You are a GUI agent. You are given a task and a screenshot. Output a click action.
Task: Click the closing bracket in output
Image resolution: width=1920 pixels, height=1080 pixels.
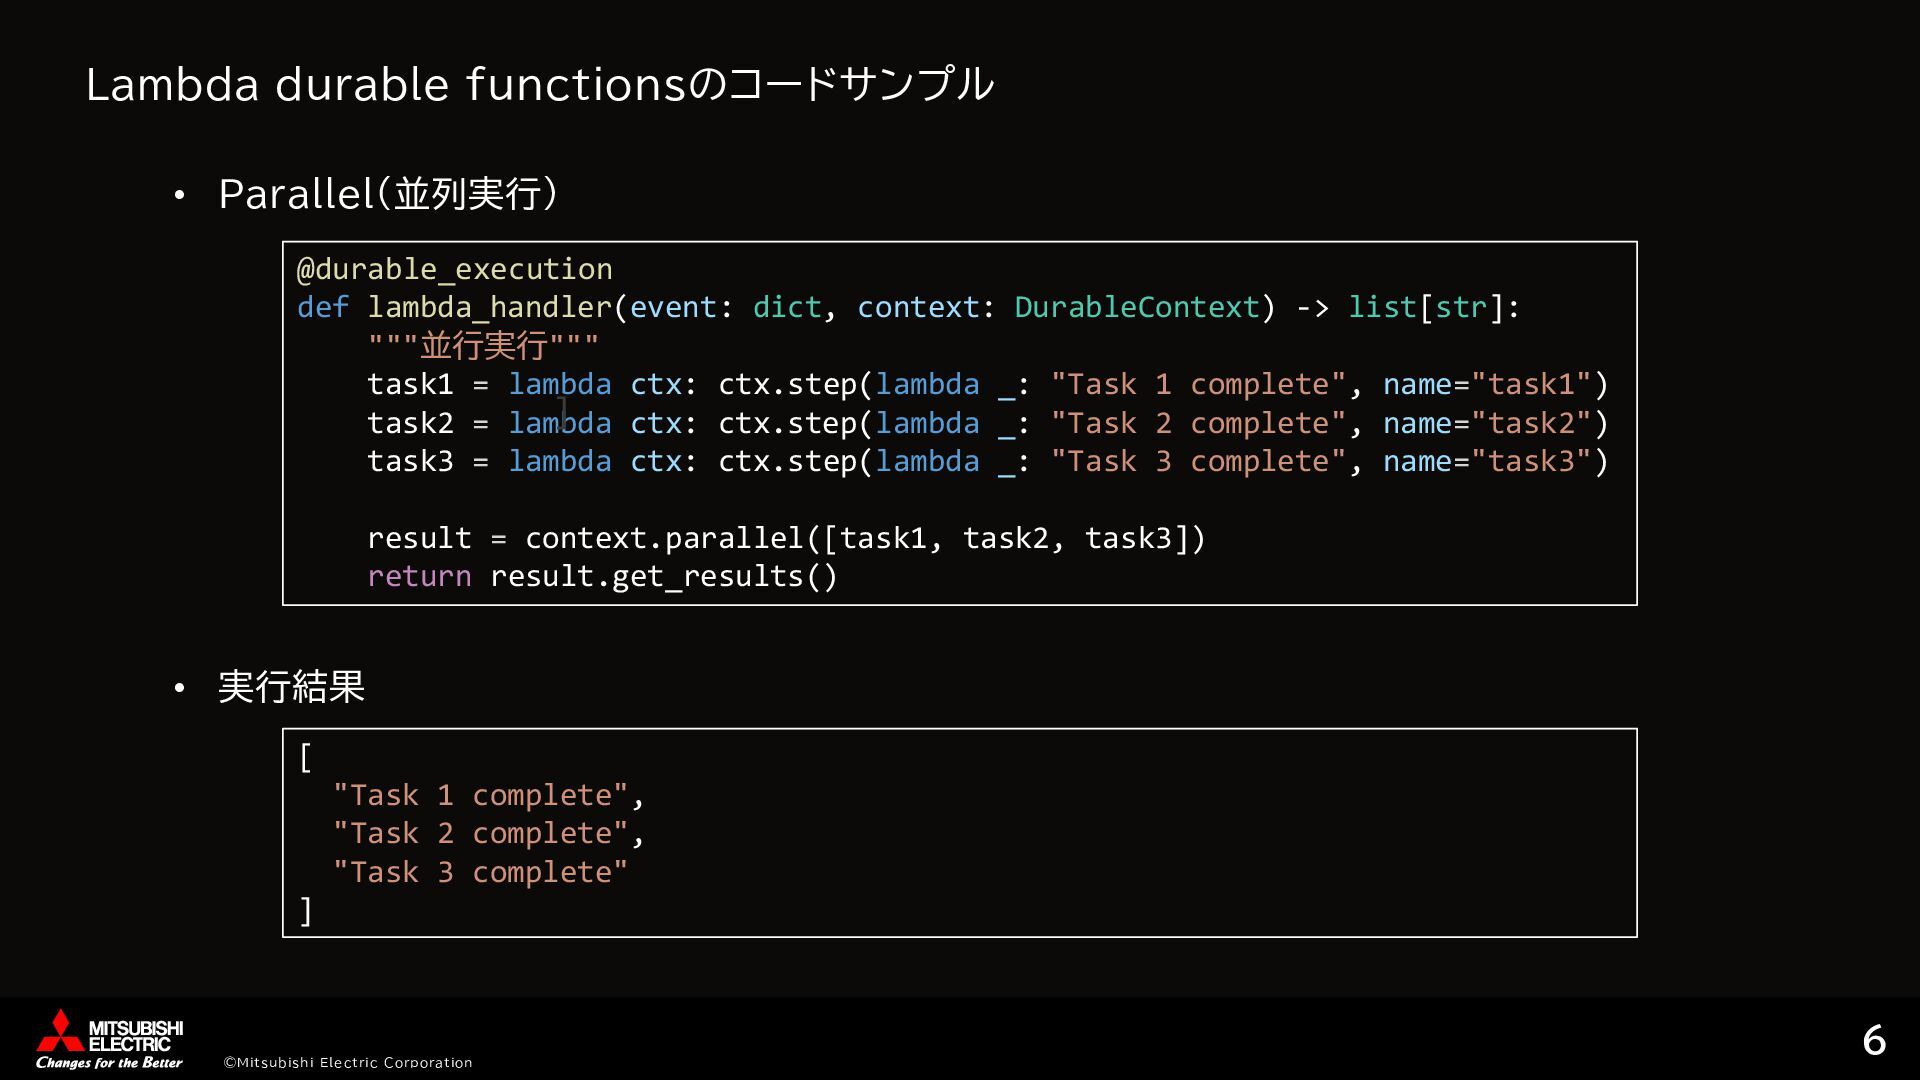pyautogui.click(x=306, y=911)
